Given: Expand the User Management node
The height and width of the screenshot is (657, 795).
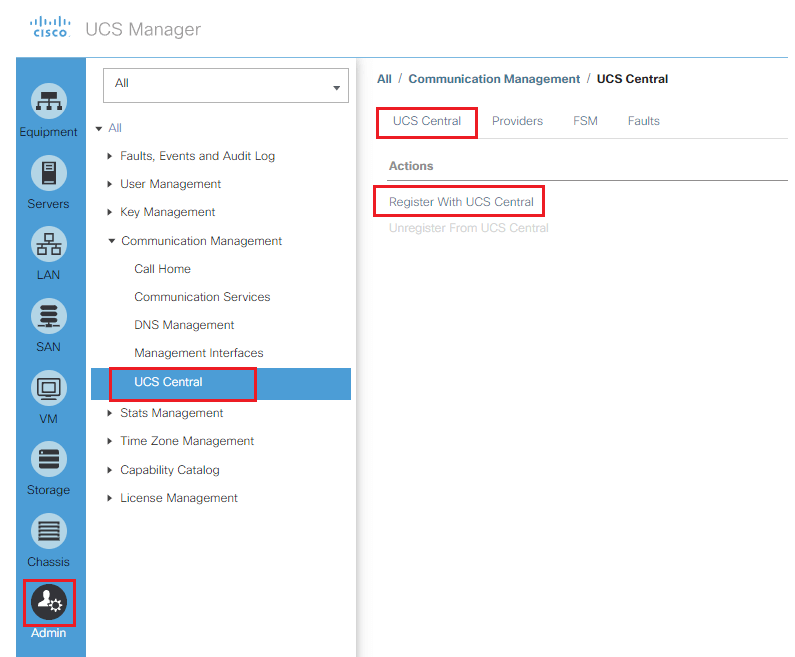Looking at the screenshot, I should pos(110,184).
